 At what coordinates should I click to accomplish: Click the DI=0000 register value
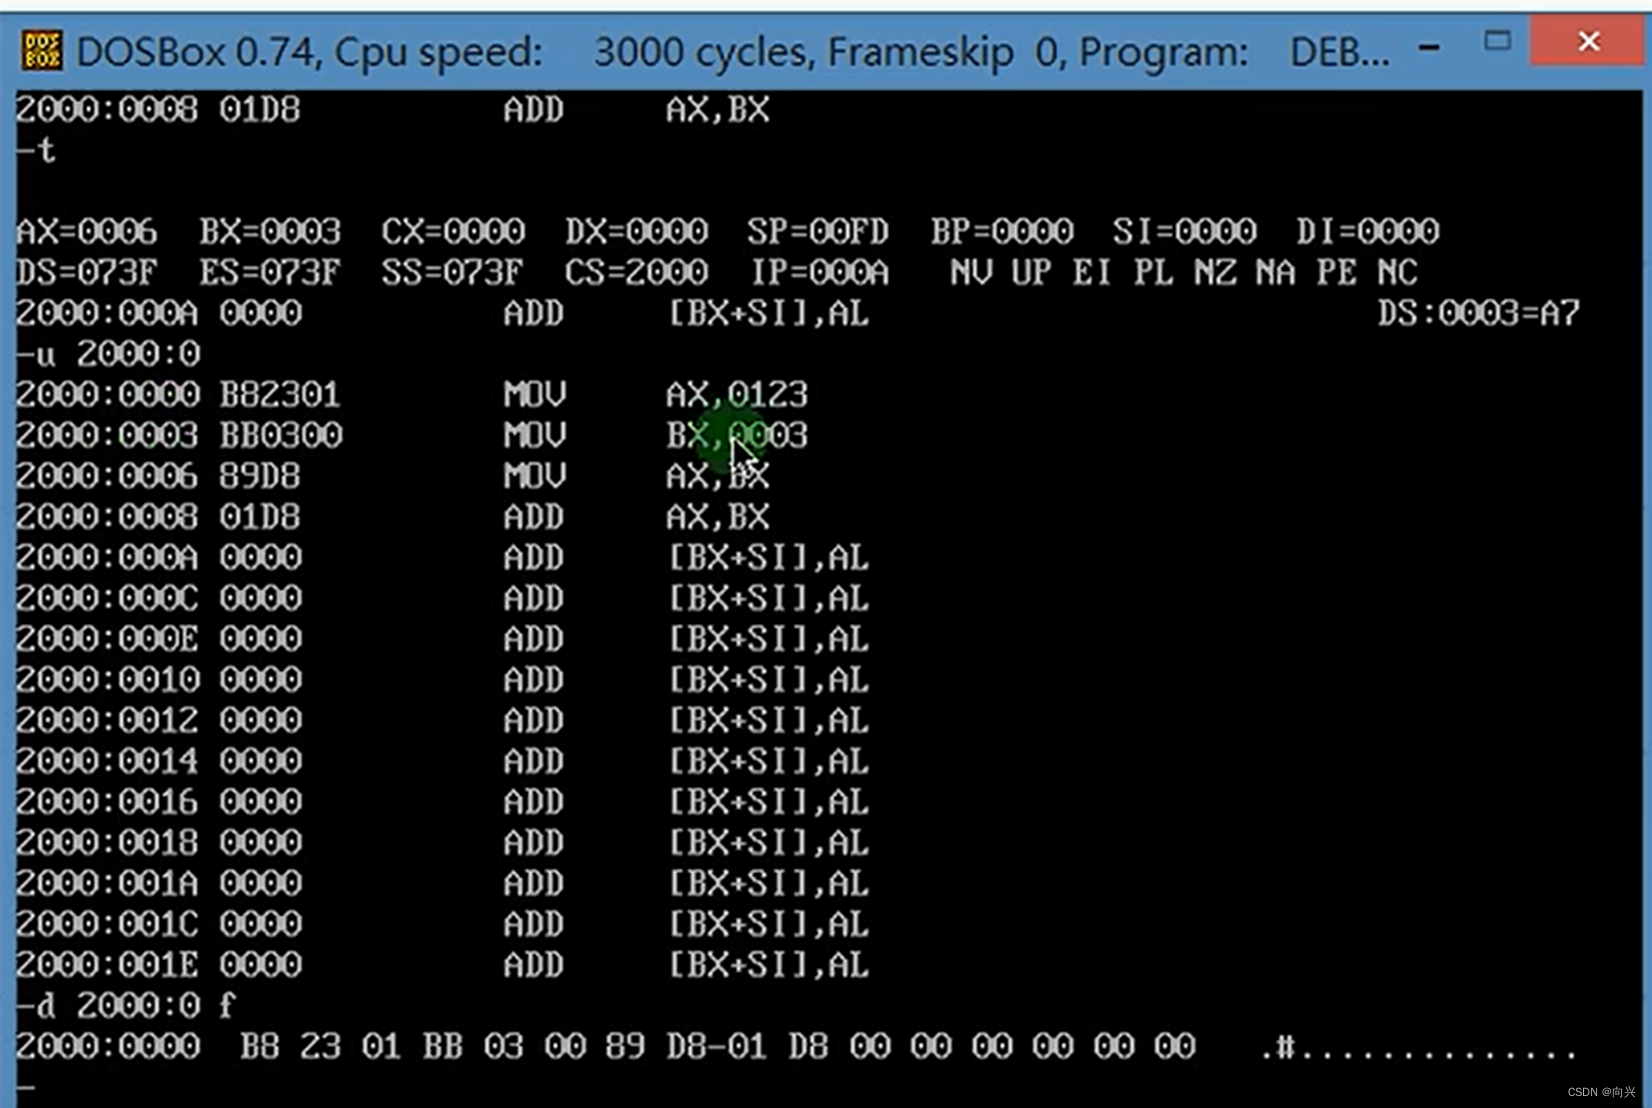coord(1368,232)
